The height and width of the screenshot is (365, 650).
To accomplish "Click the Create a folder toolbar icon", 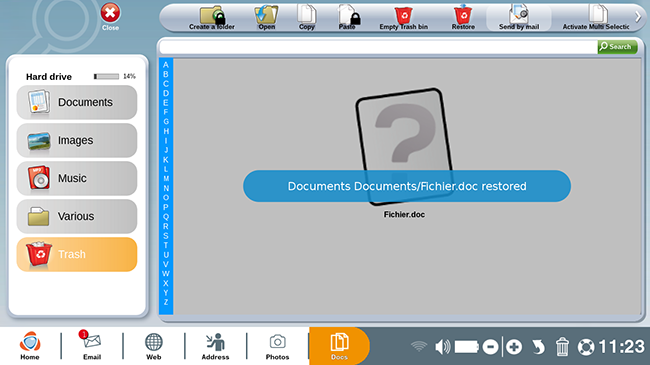I will [212, 18].
